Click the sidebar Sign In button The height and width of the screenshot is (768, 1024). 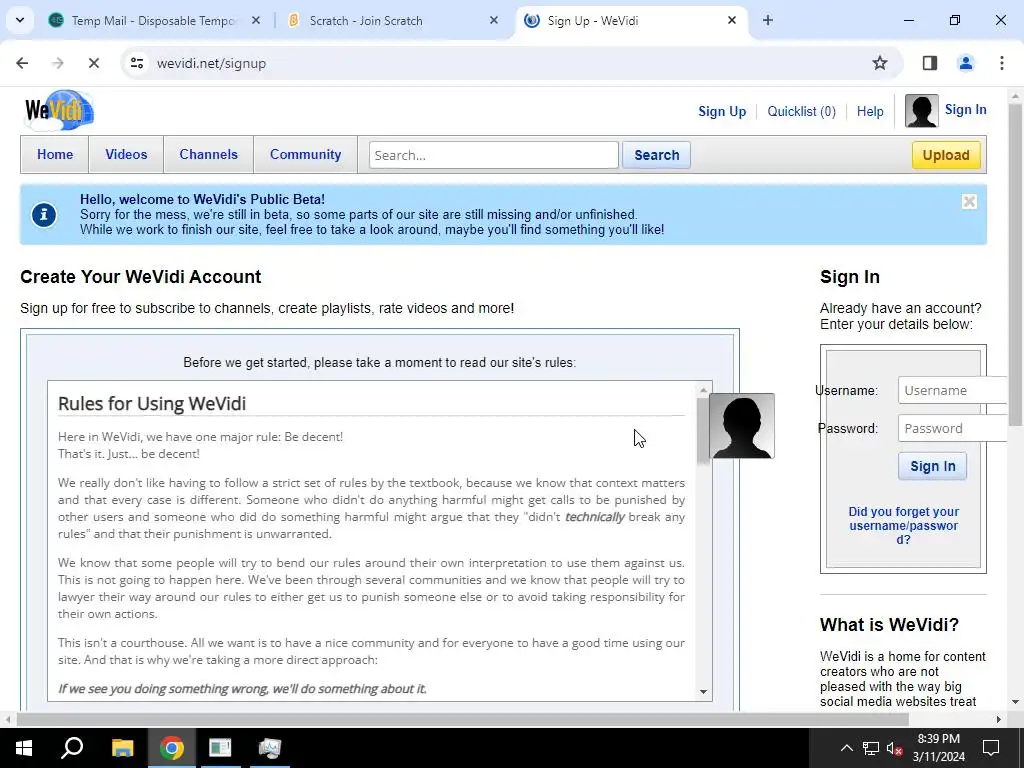(x=932, y=466)
